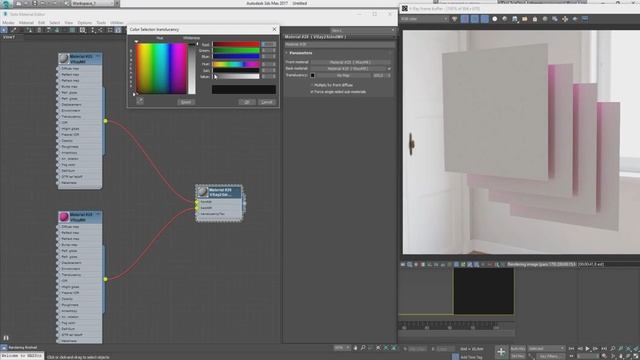640x360 pixels.
Task: Click VRay2SidedMtl node preview icon
Action: click(202, 192)
